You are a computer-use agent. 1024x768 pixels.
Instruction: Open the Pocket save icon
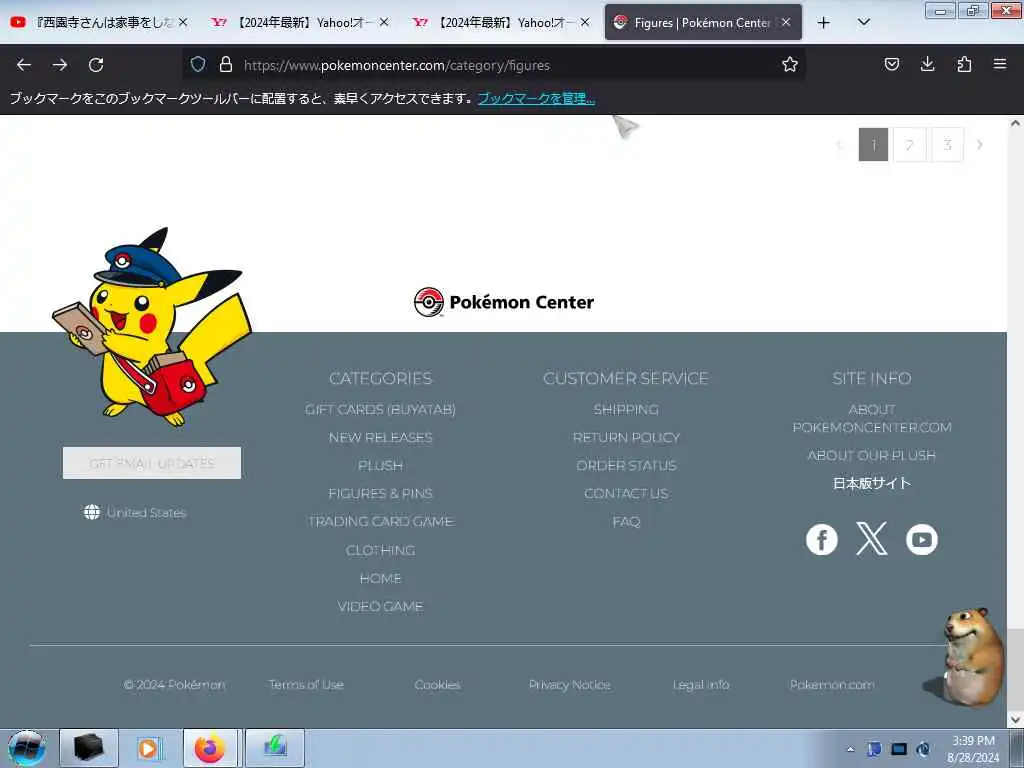click(x=891, y=64)
